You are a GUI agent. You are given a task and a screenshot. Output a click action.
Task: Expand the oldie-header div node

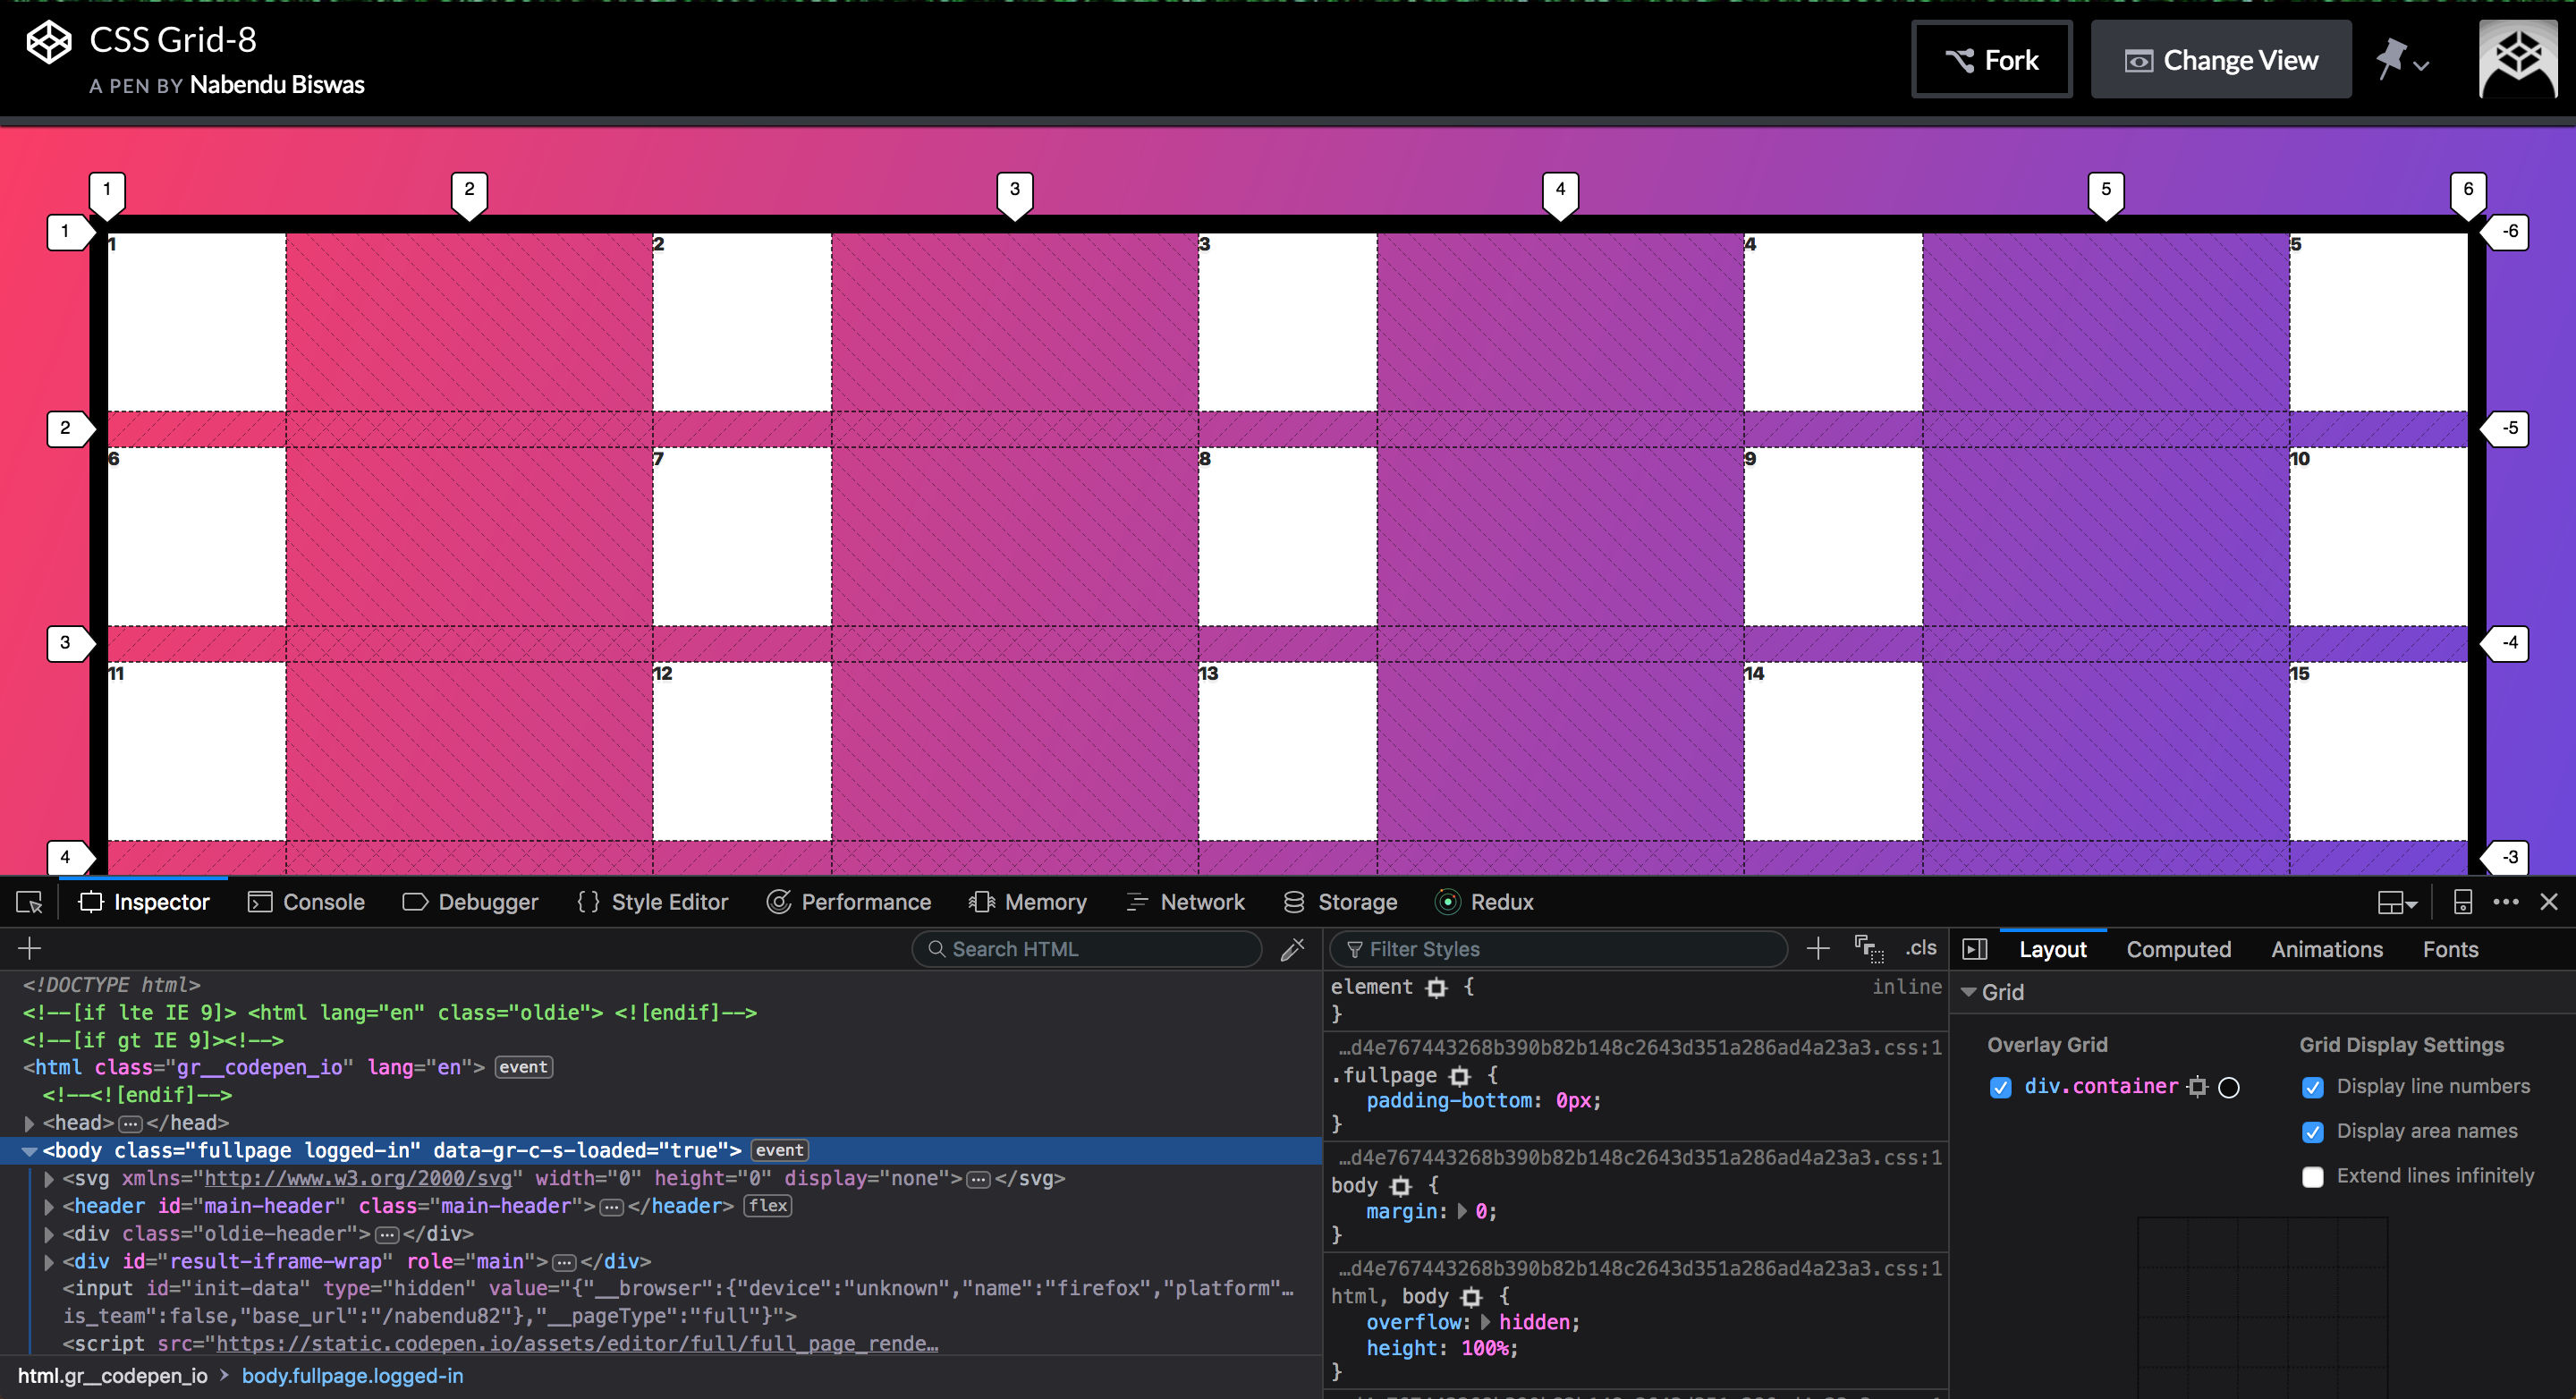point(49,1234)
